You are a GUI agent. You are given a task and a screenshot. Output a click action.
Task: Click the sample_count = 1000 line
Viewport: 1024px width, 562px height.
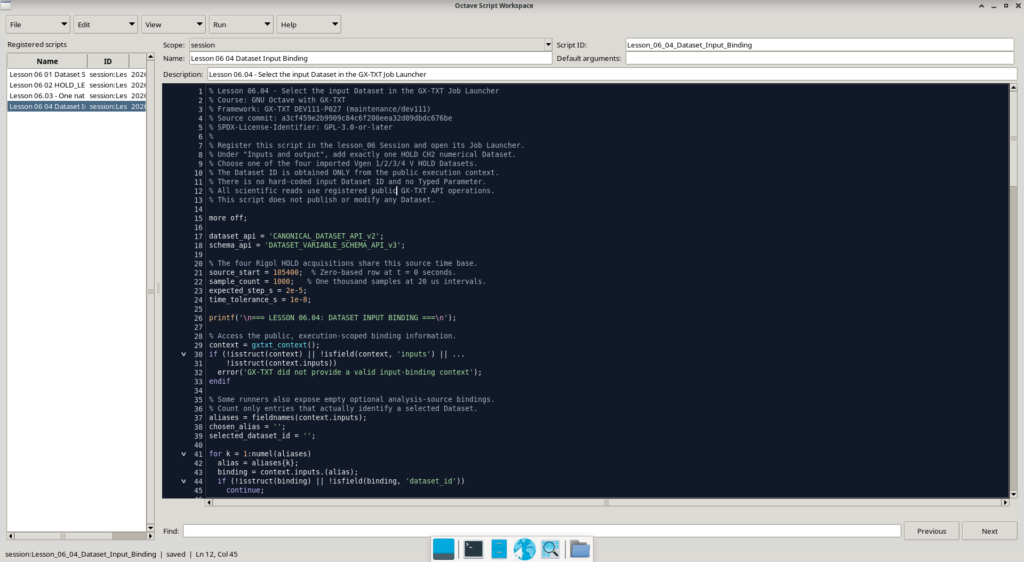[x=251, y=281]
